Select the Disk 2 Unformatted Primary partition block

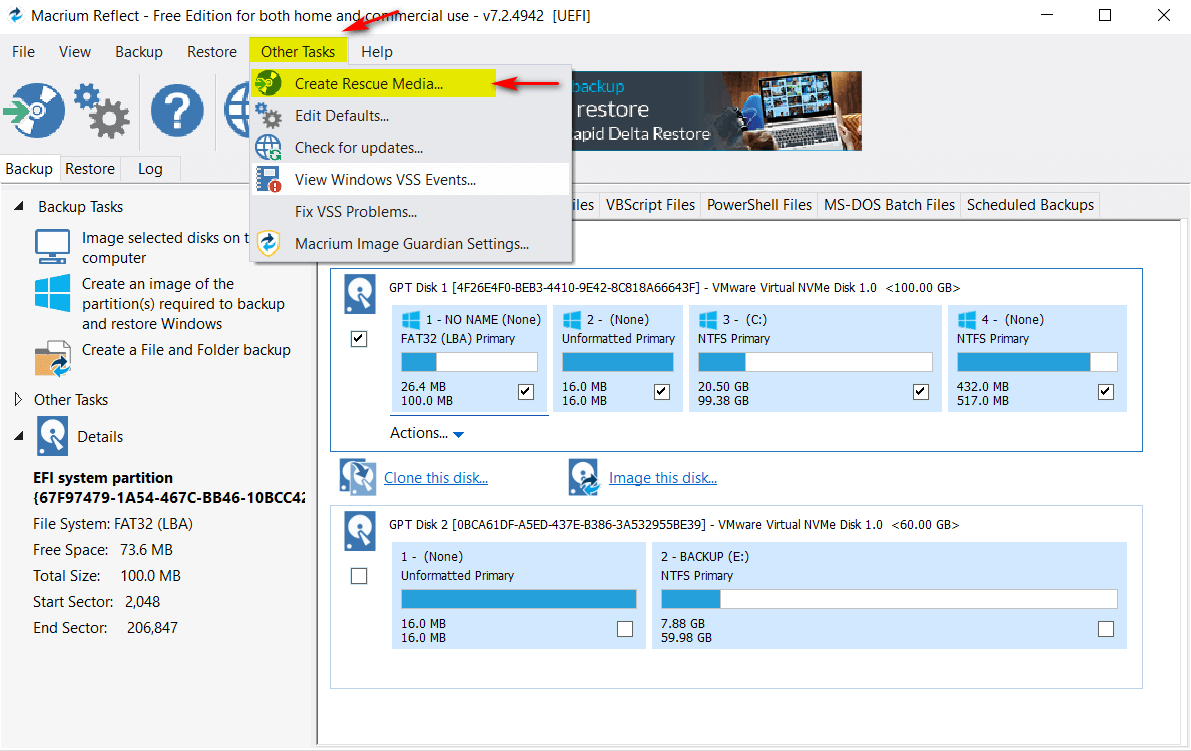(519, 595)
